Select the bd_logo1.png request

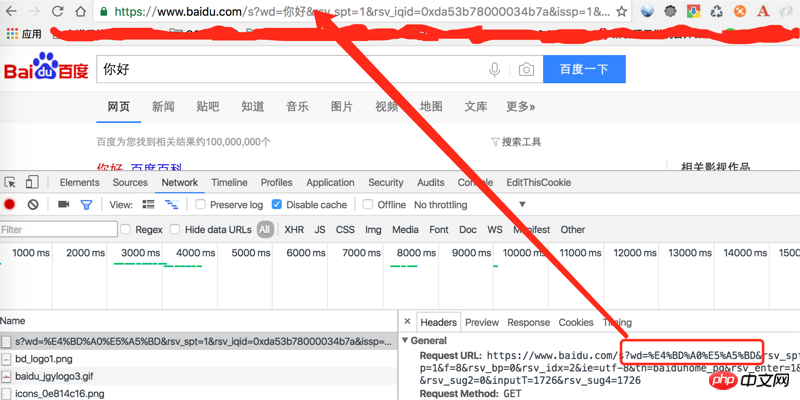pos(198,359)
